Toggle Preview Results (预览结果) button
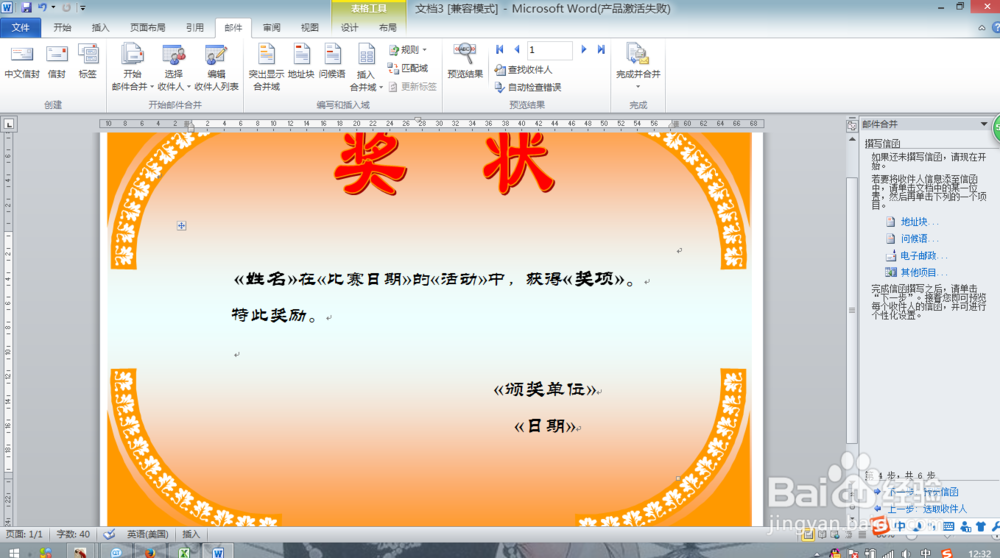The width and height of the screenshot is (1000, 558). (465, 62)
